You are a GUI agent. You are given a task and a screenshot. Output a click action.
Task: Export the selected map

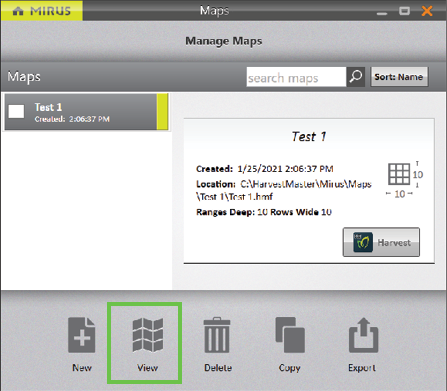pos(362,344)
